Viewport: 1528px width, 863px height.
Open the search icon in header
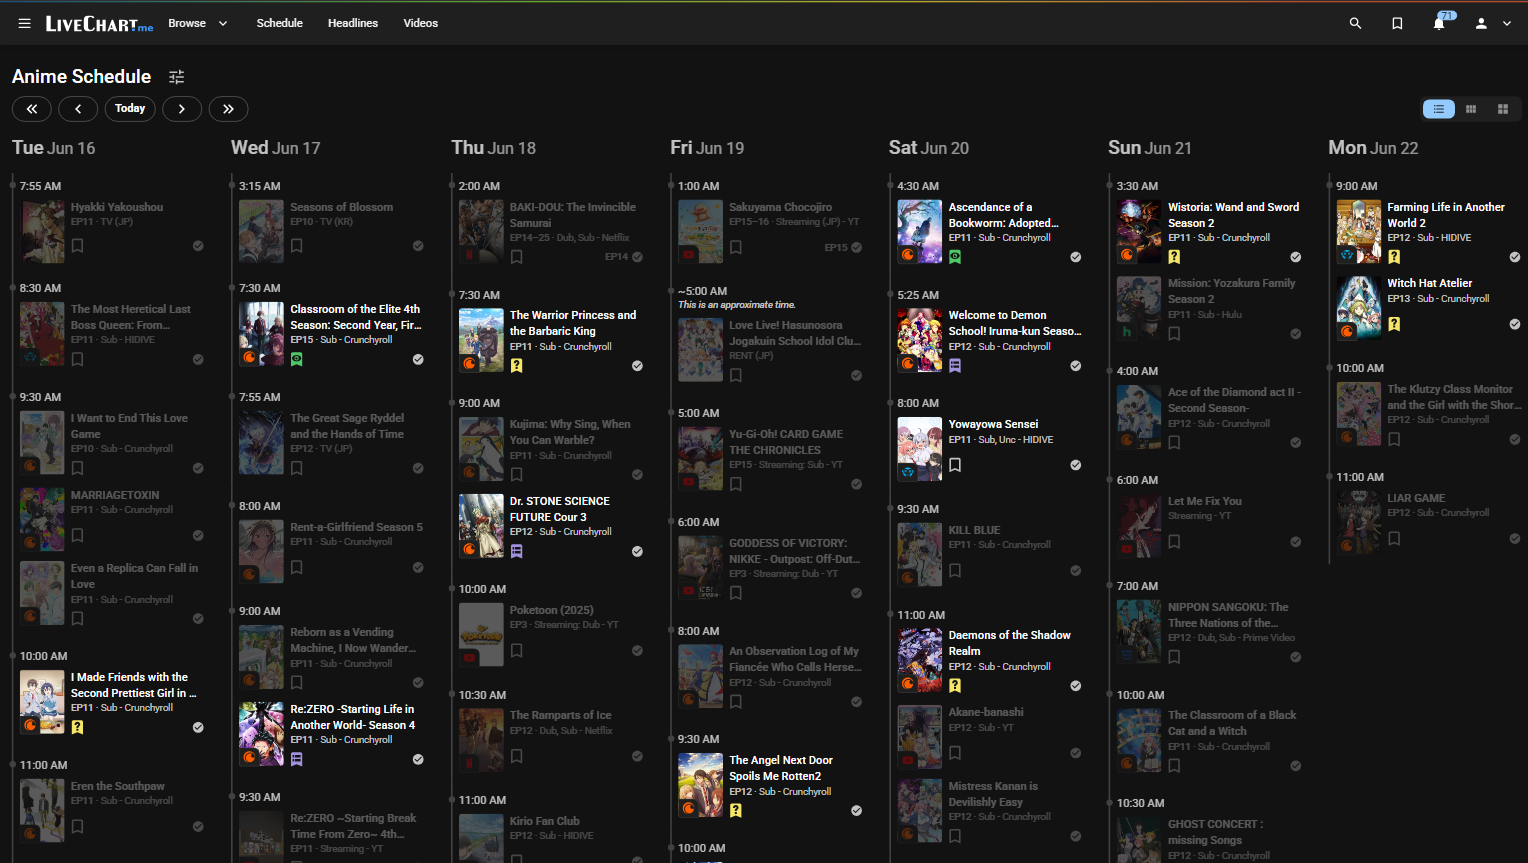(1355, 23)
